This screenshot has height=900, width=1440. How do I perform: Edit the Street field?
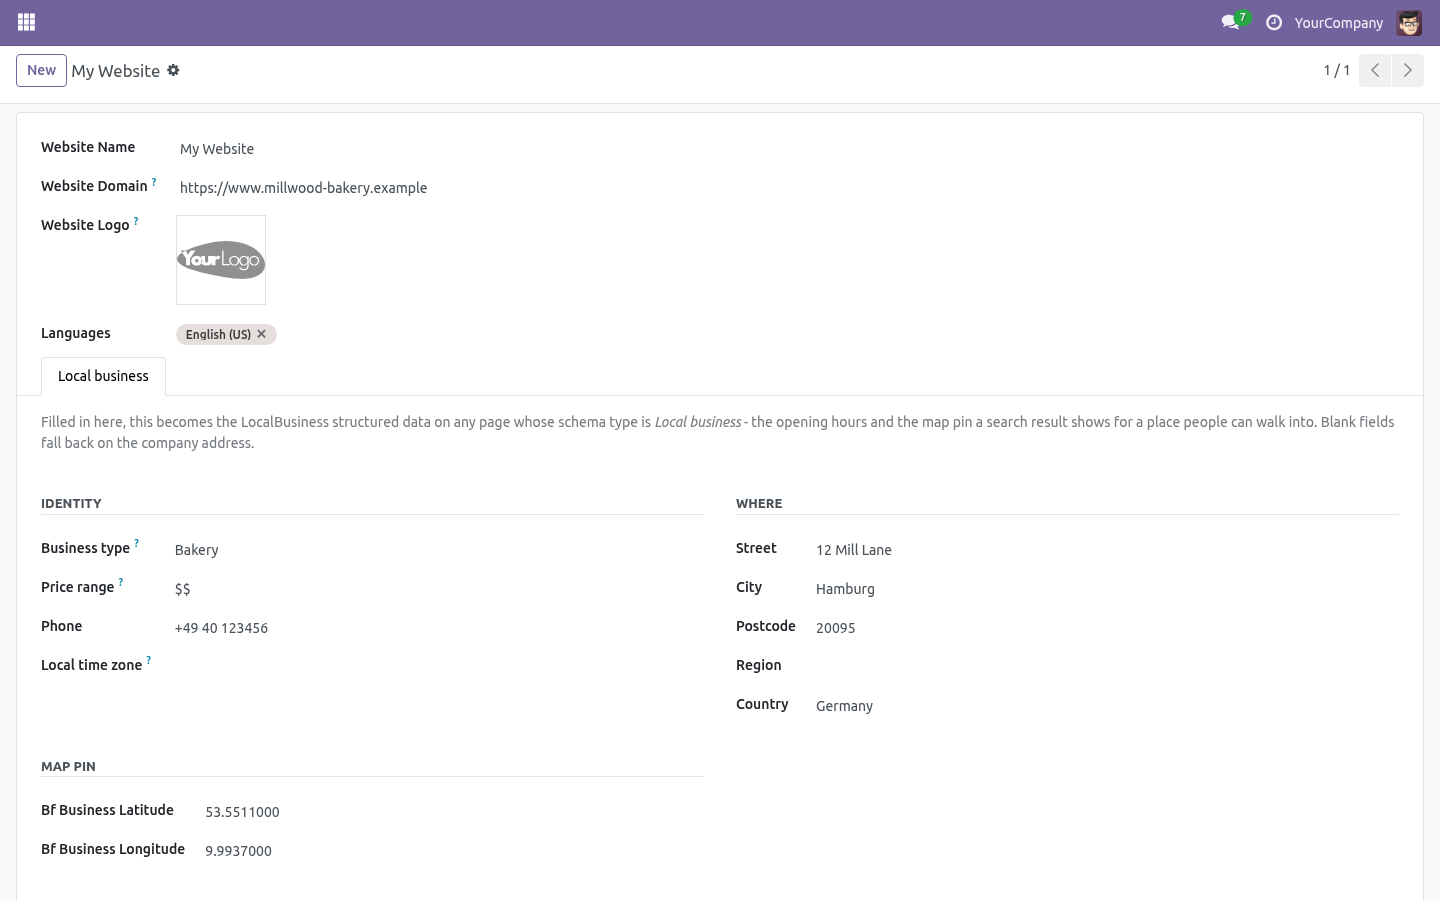tap(1105, 550)
